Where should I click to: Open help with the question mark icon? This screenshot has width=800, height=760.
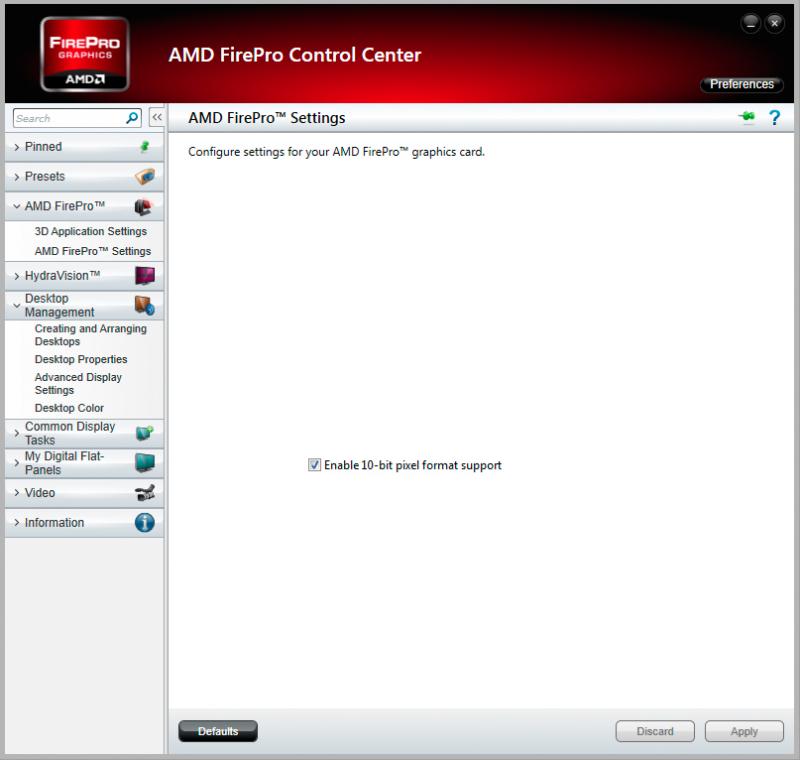click(x=774, y=118)
